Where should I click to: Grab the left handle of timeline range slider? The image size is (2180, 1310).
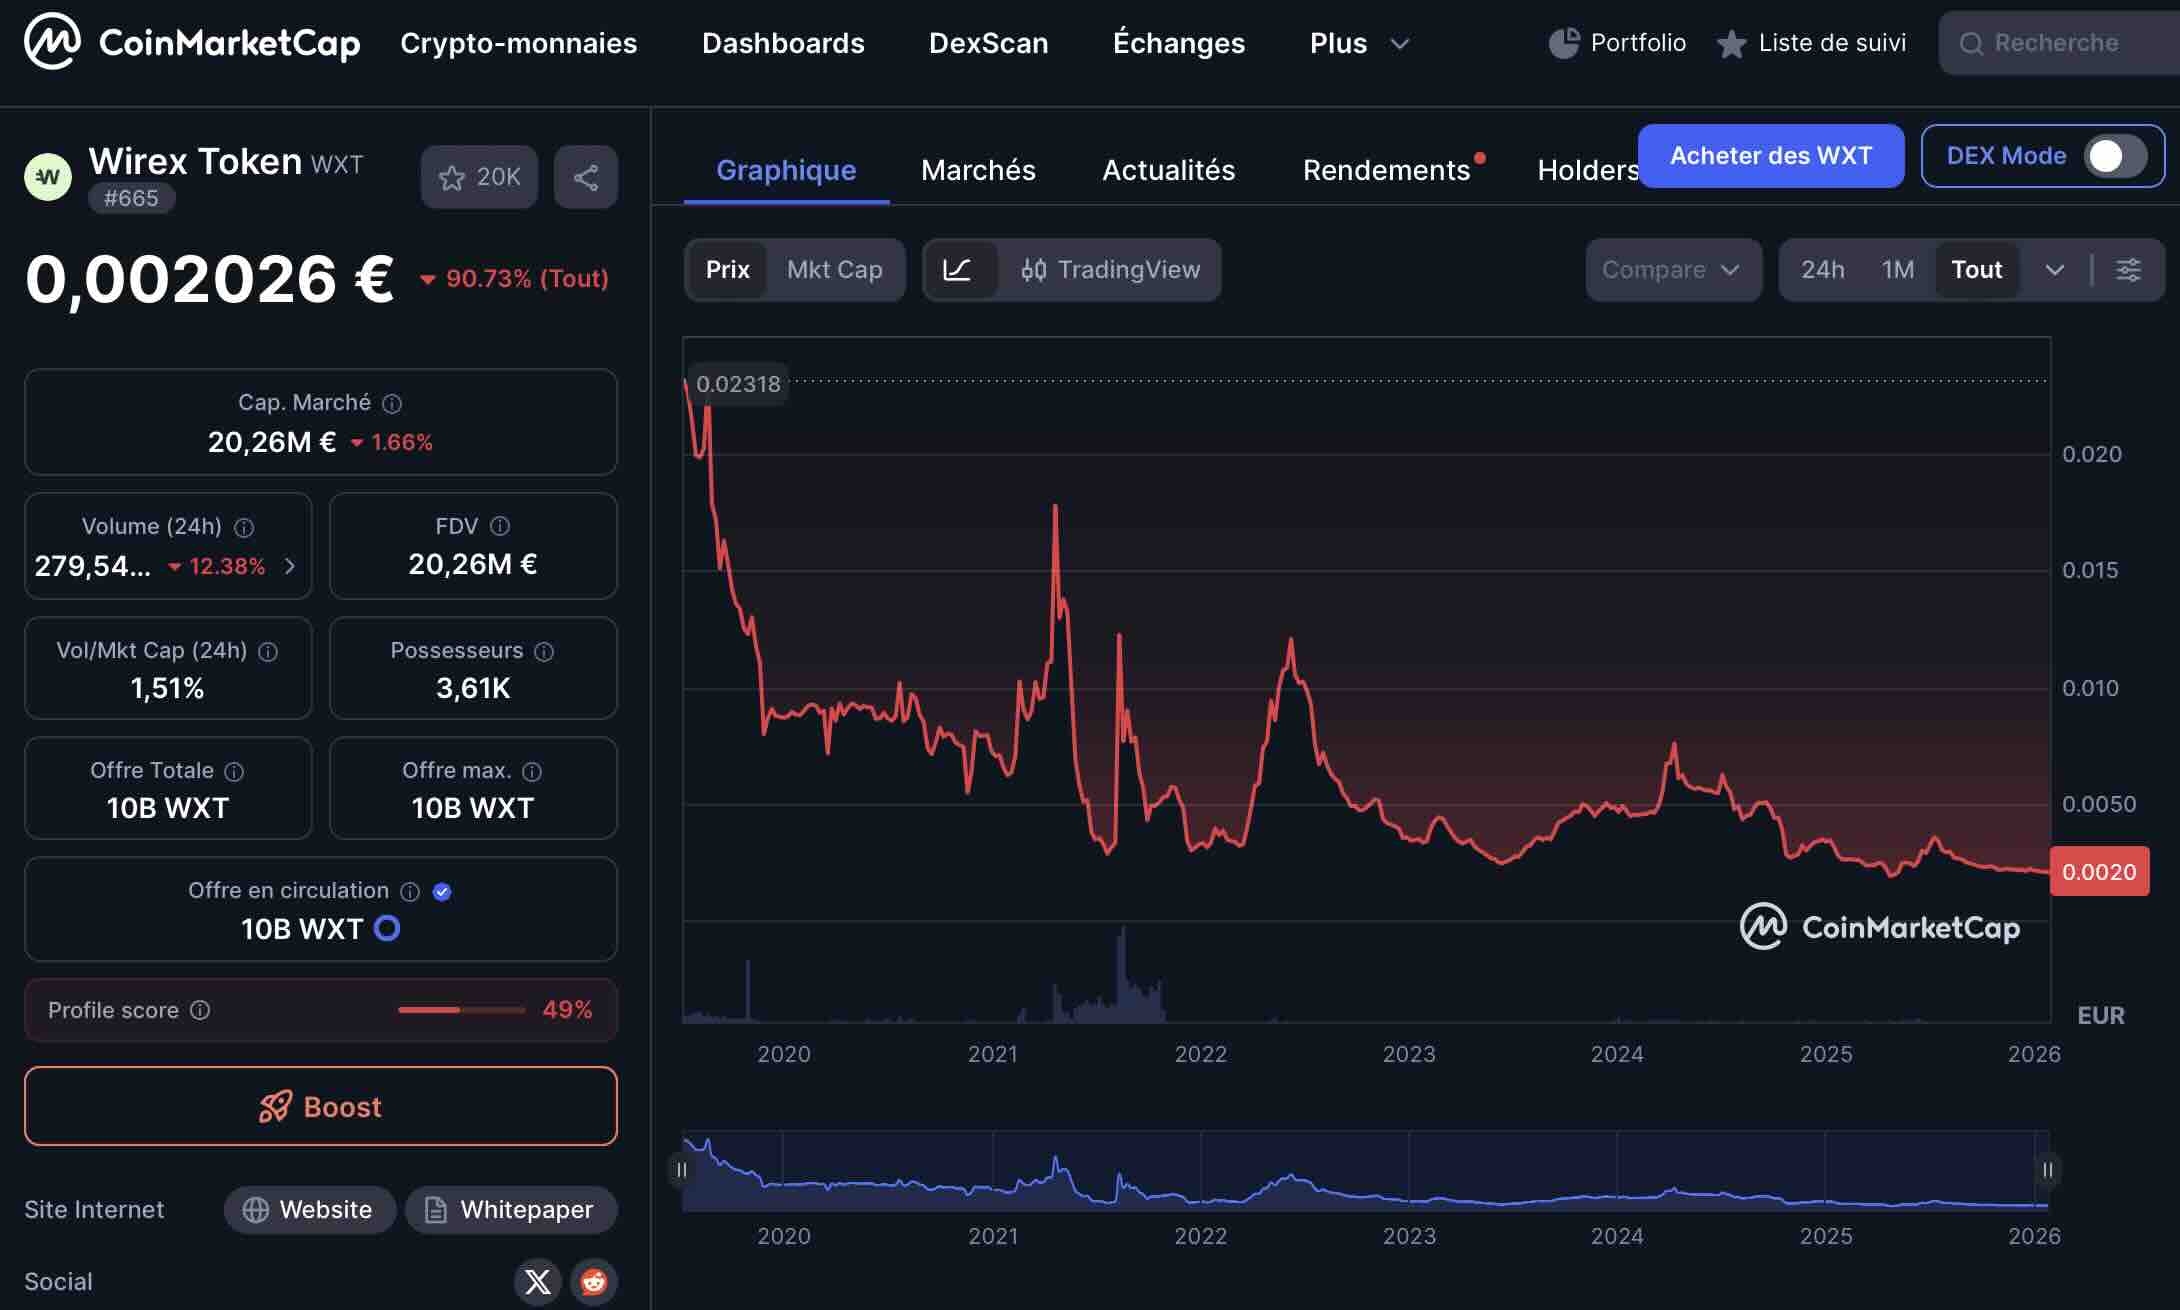(682, 1170)
